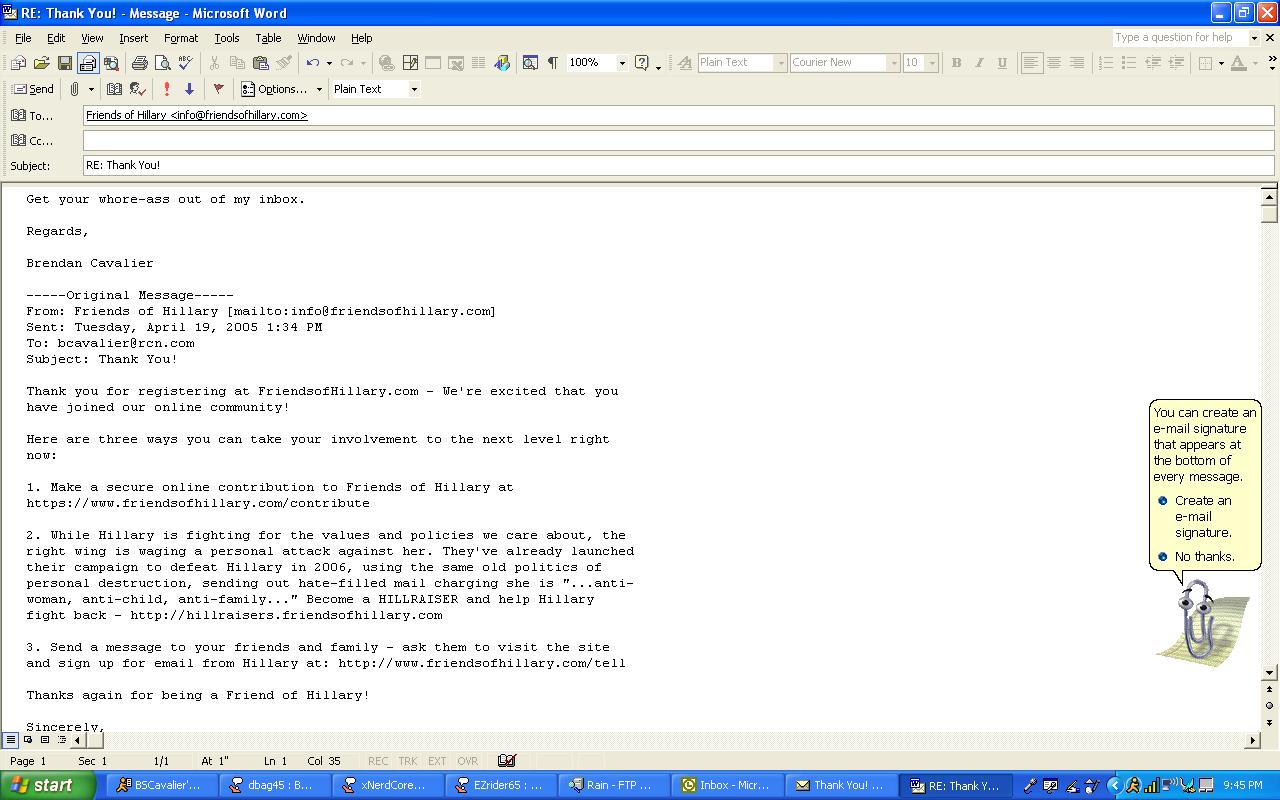Image resolution: width=1280 pixels, height=800 pixels.
Task: Click the Open folder icon
Action: [41, 63]
